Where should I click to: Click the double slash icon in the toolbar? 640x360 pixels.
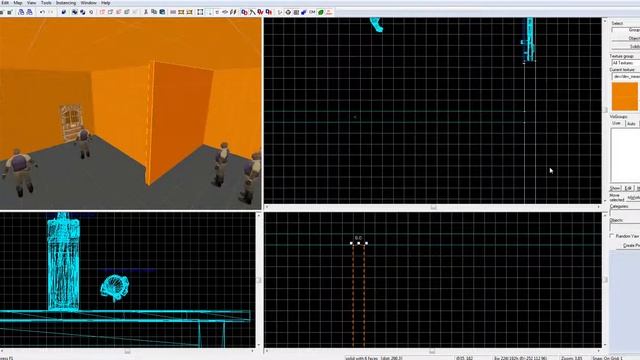pyautogui.click(x=233, y=12)
